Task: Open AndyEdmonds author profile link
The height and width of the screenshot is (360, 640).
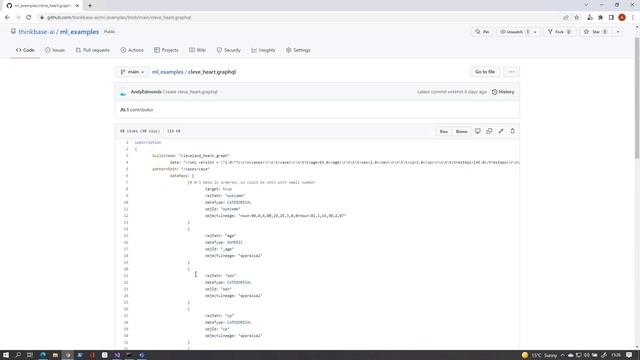Action: tap(146, 92)
